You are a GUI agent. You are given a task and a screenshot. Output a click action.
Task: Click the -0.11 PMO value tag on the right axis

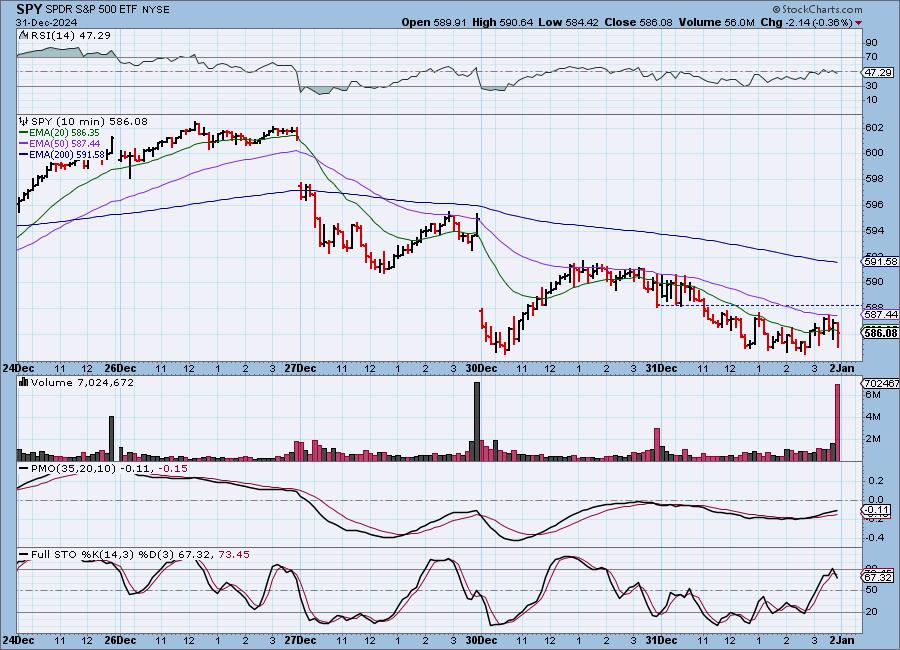point(876,510)
